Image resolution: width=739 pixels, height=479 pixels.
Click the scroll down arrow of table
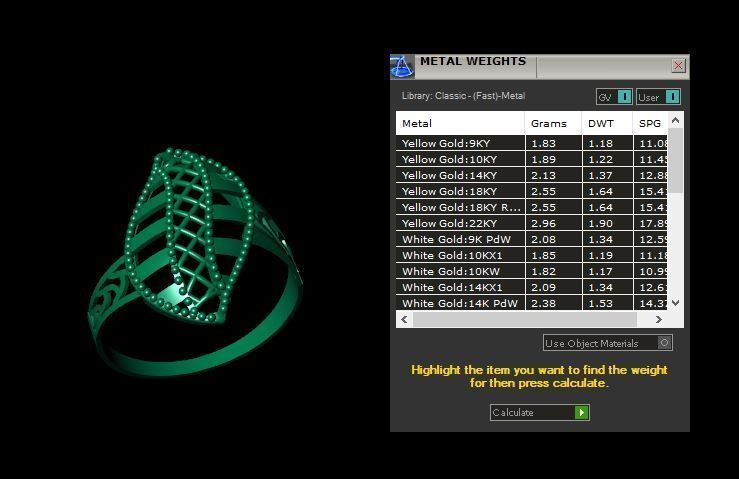675,303
